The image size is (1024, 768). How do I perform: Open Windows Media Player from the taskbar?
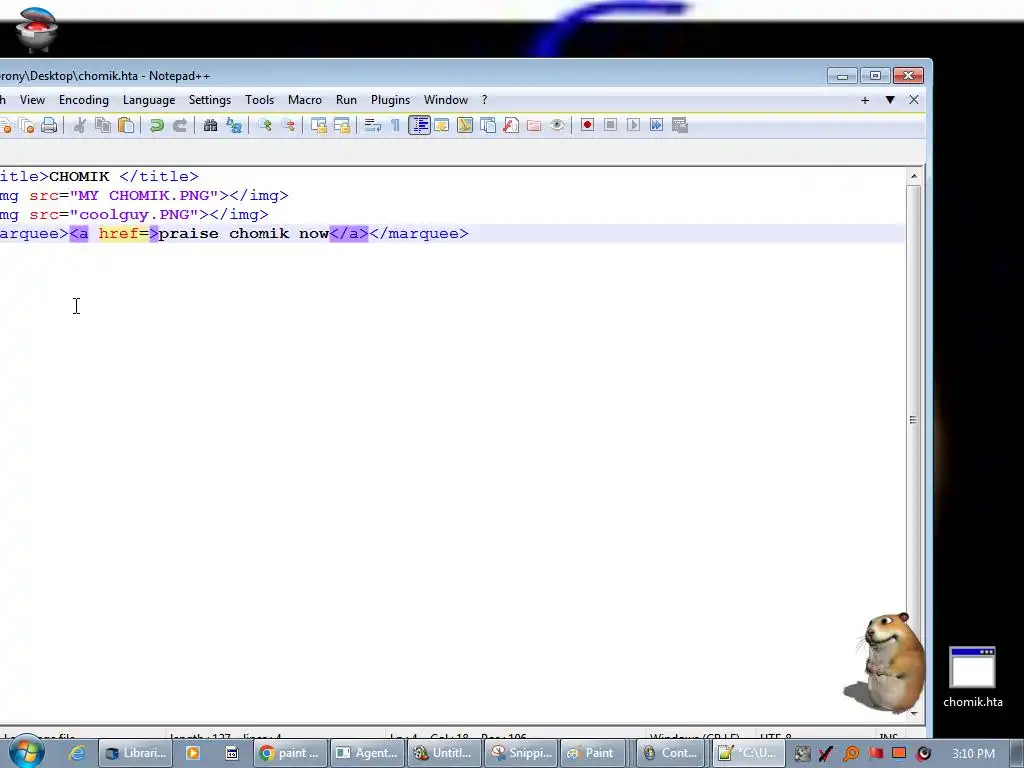pos(193,753)
